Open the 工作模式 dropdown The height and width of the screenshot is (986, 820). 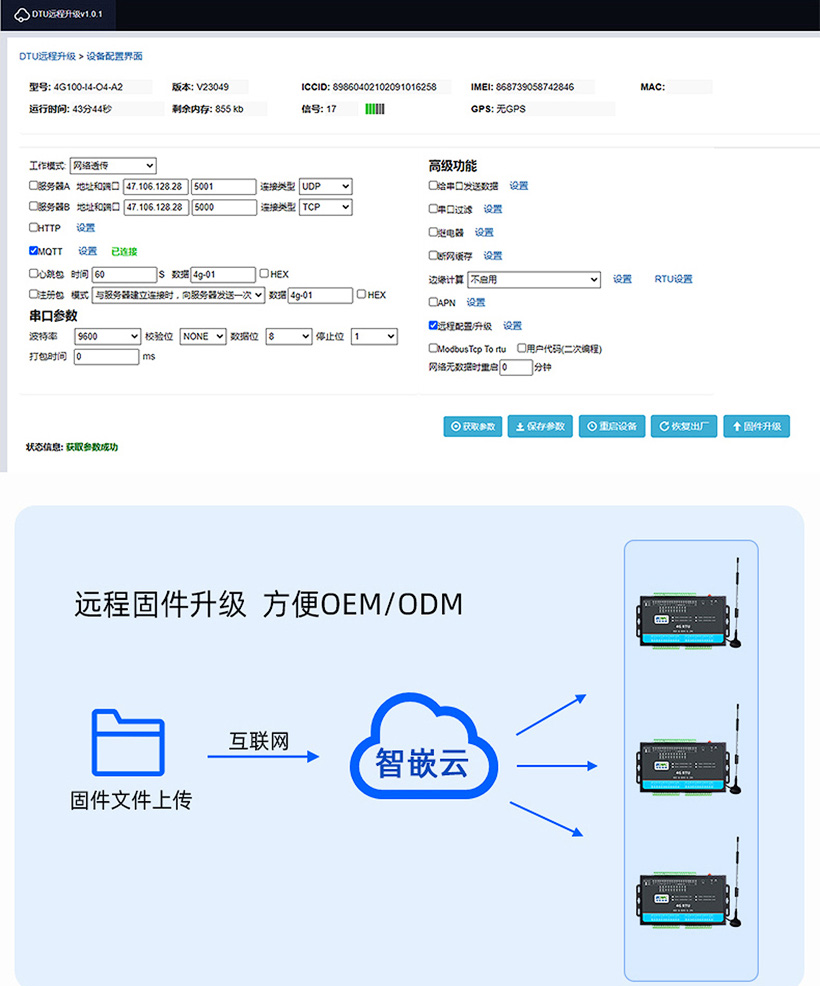pos(112,166)
